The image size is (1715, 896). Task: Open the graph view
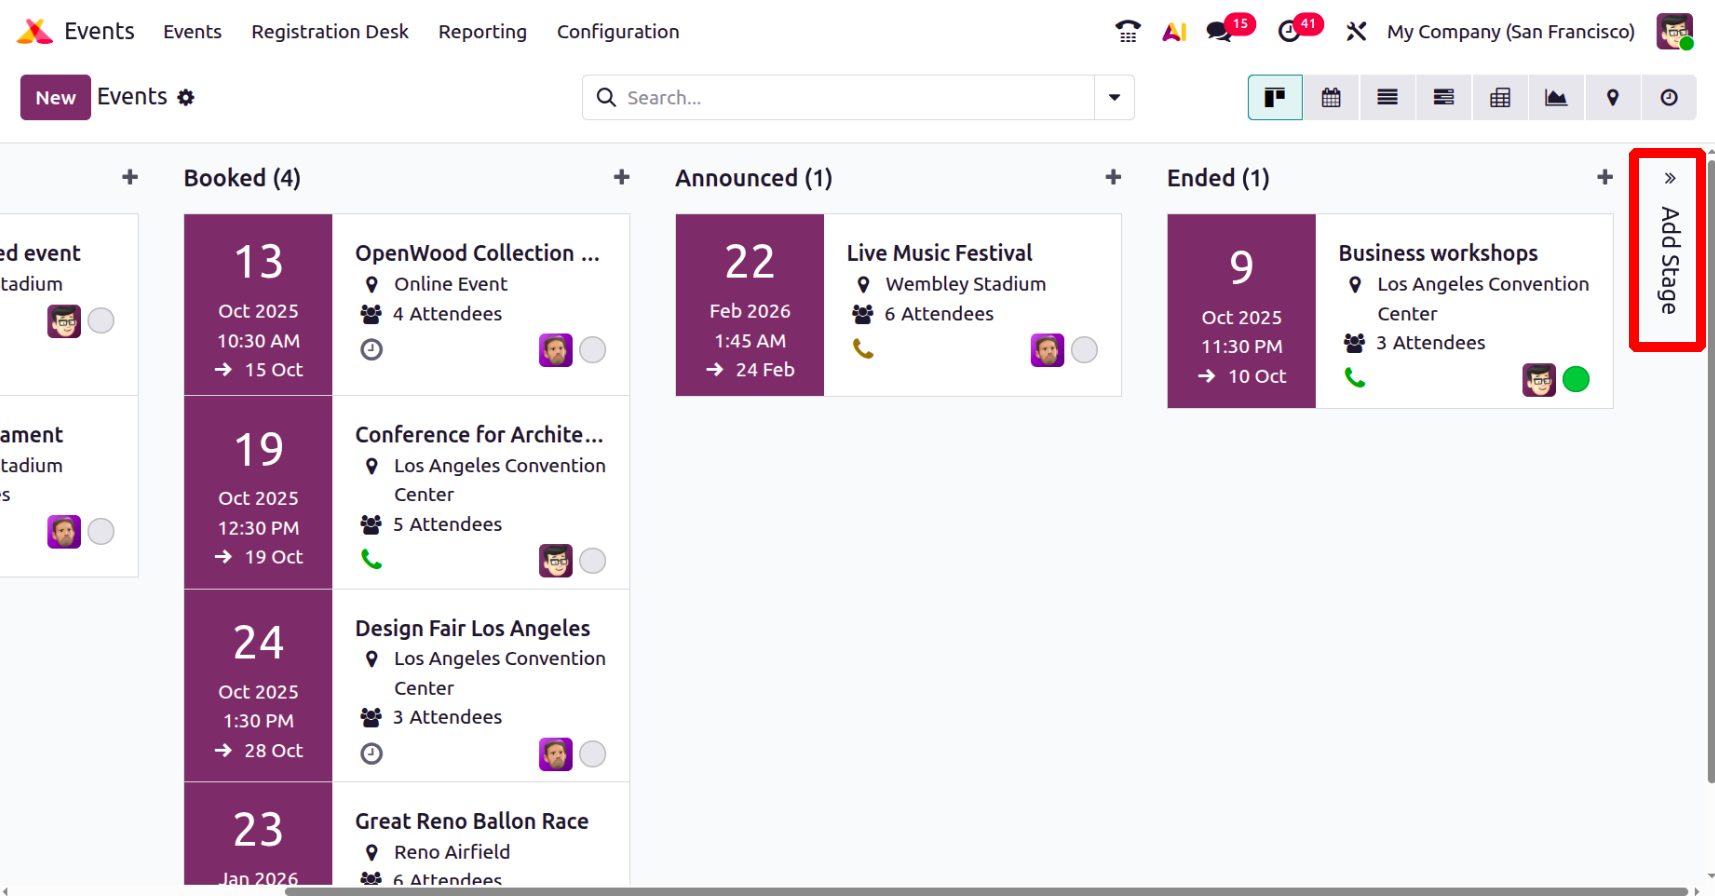tap(1556, 98)
